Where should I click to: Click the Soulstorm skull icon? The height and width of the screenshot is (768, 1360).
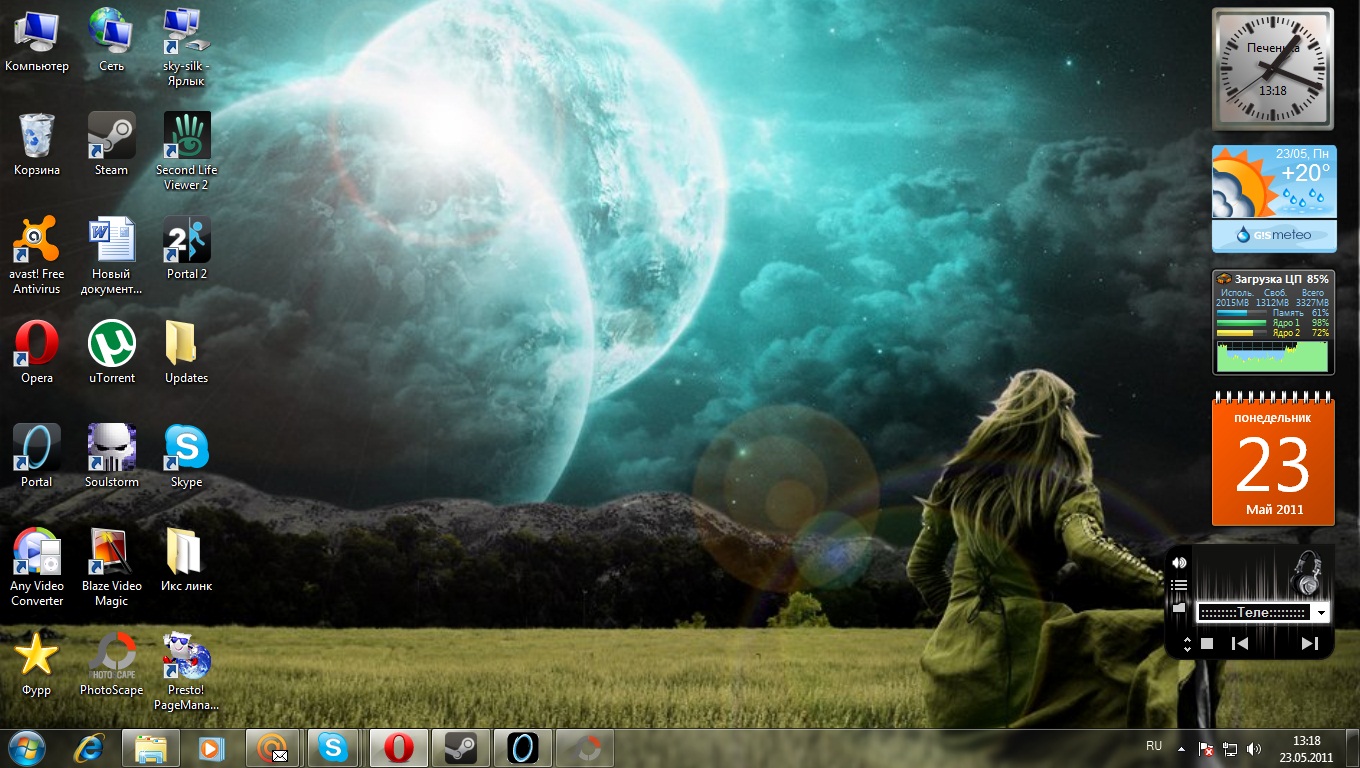(x=111, y=448)
